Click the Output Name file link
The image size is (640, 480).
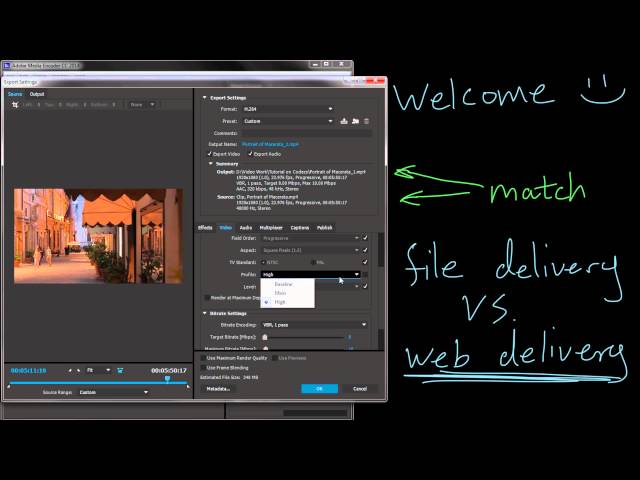pyautogui.click(x=270, y=144)
